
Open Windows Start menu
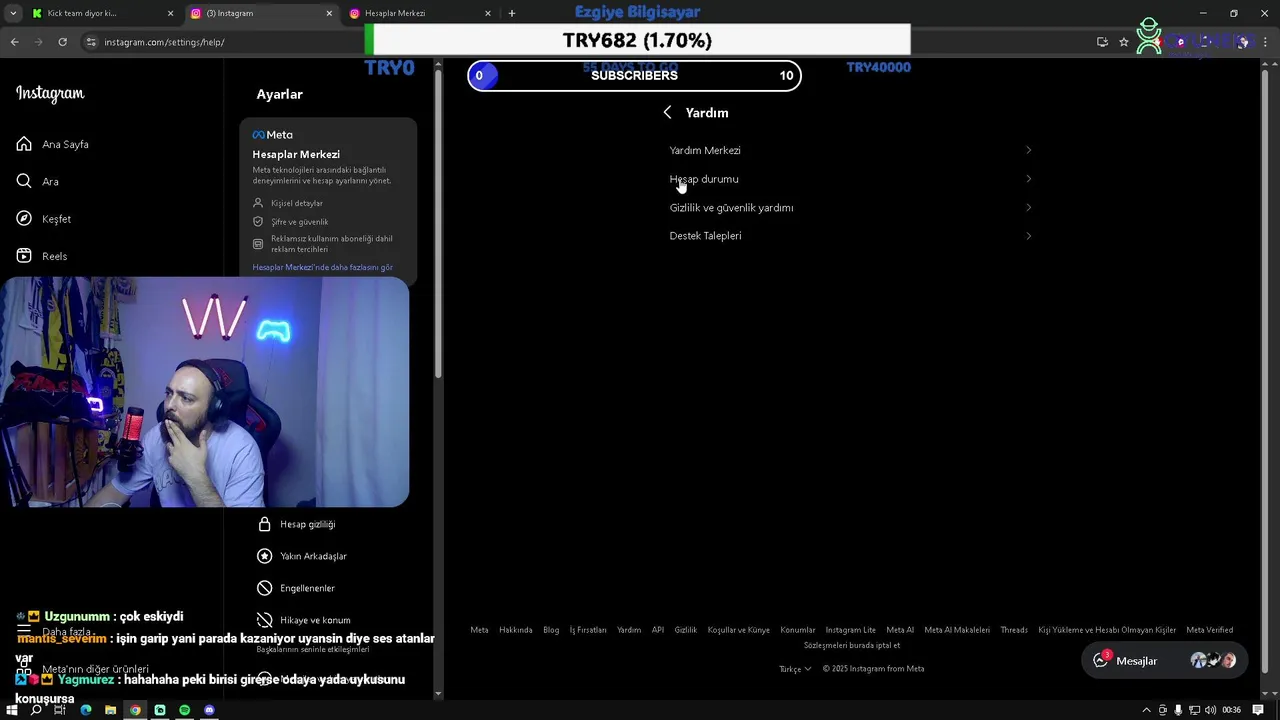click(x=12, y=710)
